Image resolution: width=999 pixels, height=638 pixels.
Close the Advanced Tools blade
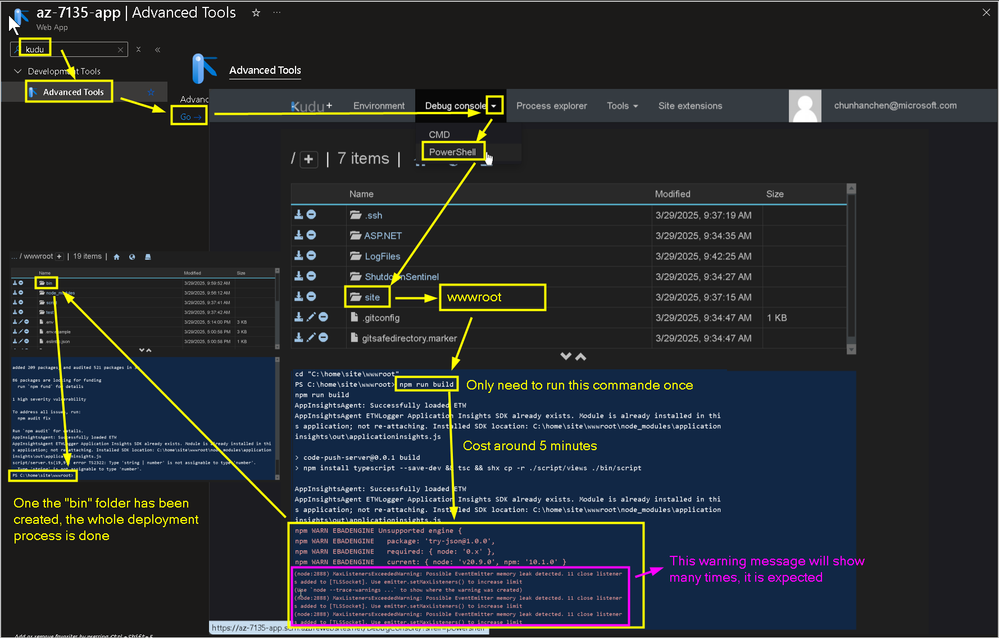[986, 12]
